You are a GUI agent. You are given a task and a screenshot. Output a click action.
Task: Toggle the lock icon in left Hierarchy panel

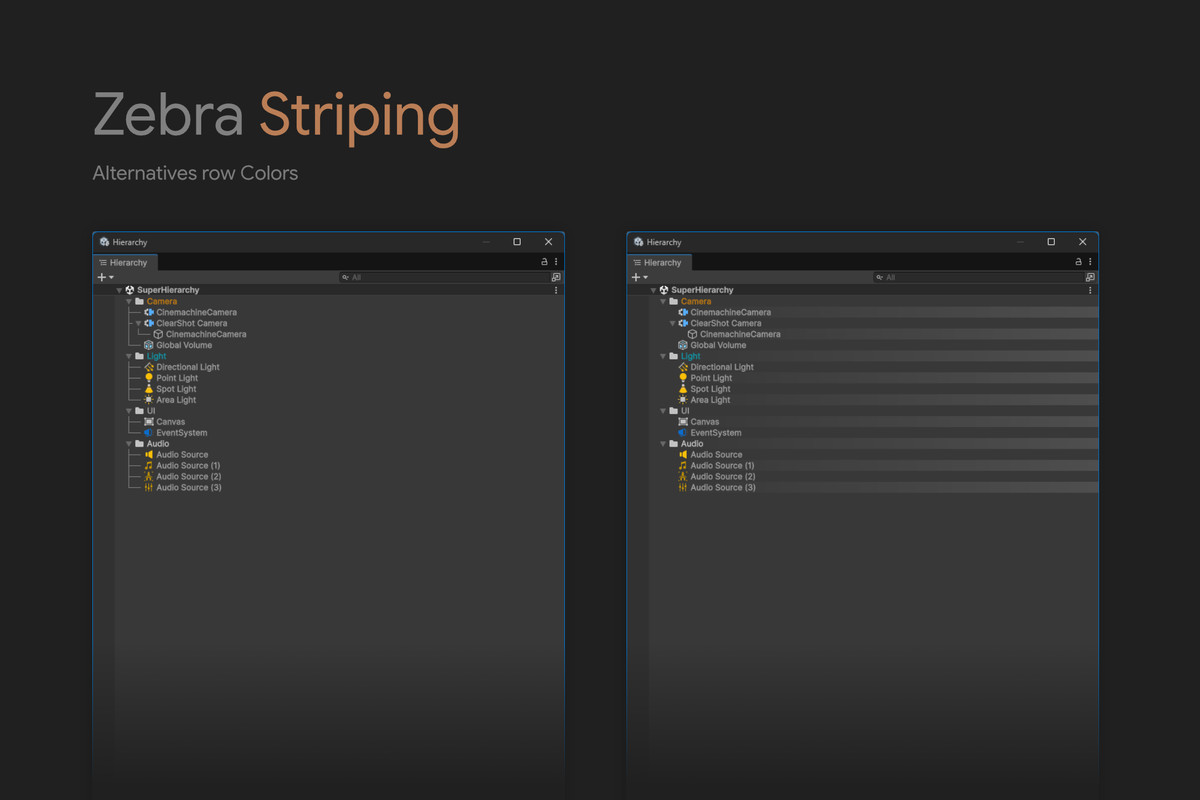click(x=544, y=262)
